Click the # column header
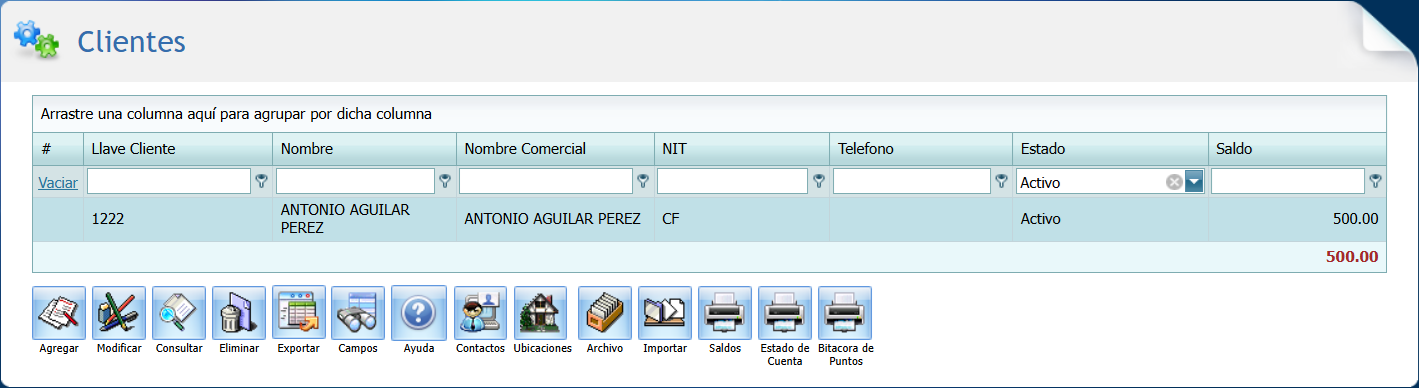1419x388 pixels. click(x=58, y=149)
